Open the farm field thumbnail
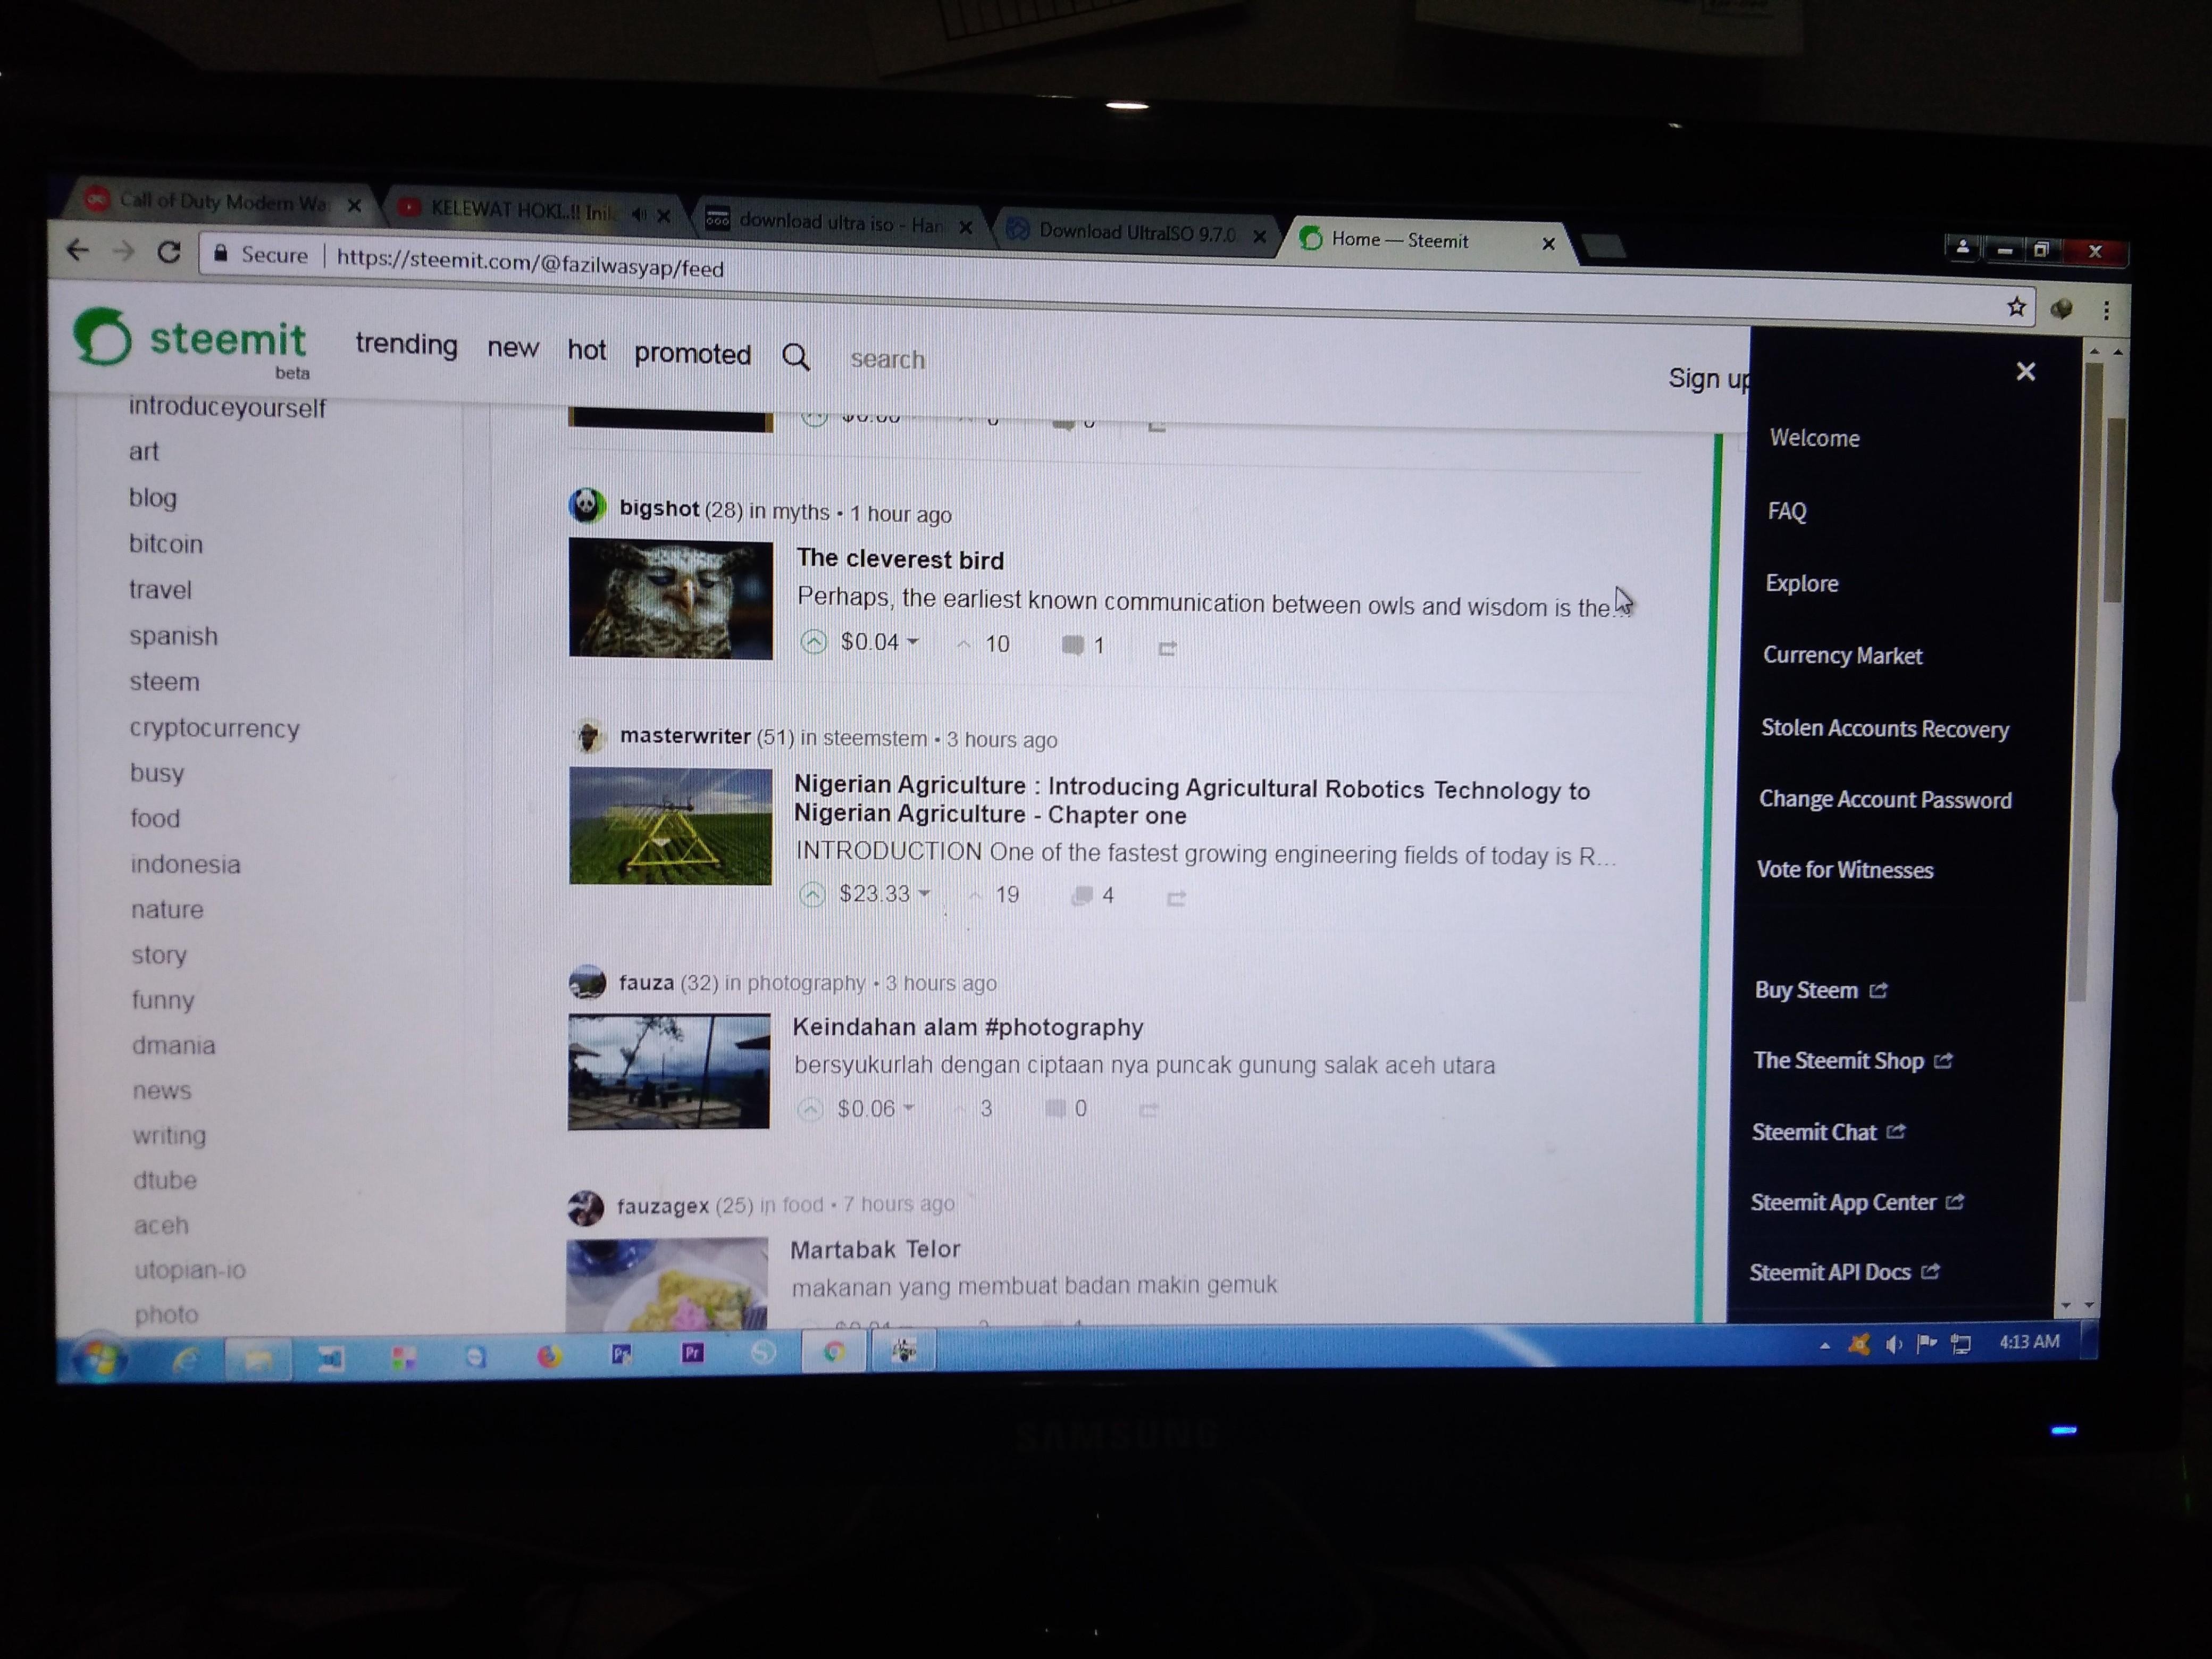The height and width of the screenshot is (1659, 2212). pyautogui.click(x=670, y=826)
